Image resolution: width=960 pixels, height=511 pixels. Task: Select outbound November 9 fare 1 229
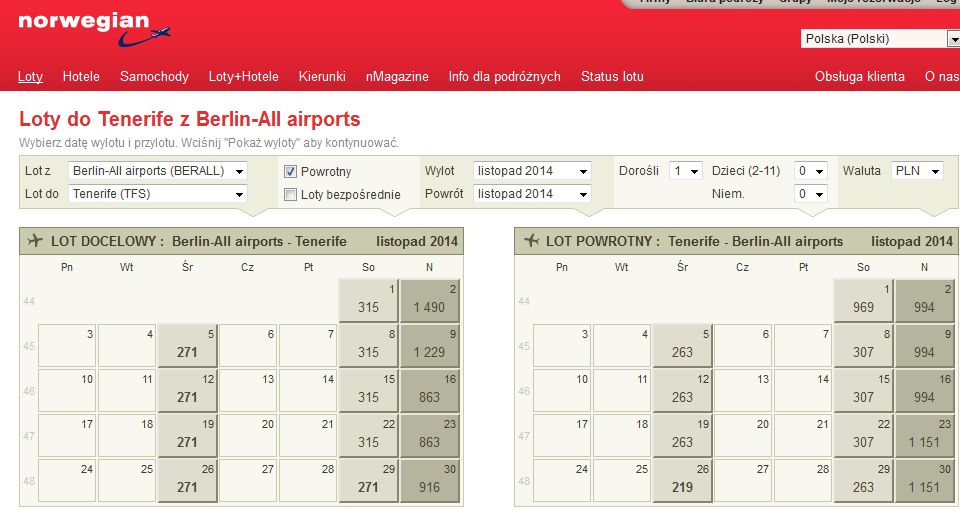tap(429, 346)
